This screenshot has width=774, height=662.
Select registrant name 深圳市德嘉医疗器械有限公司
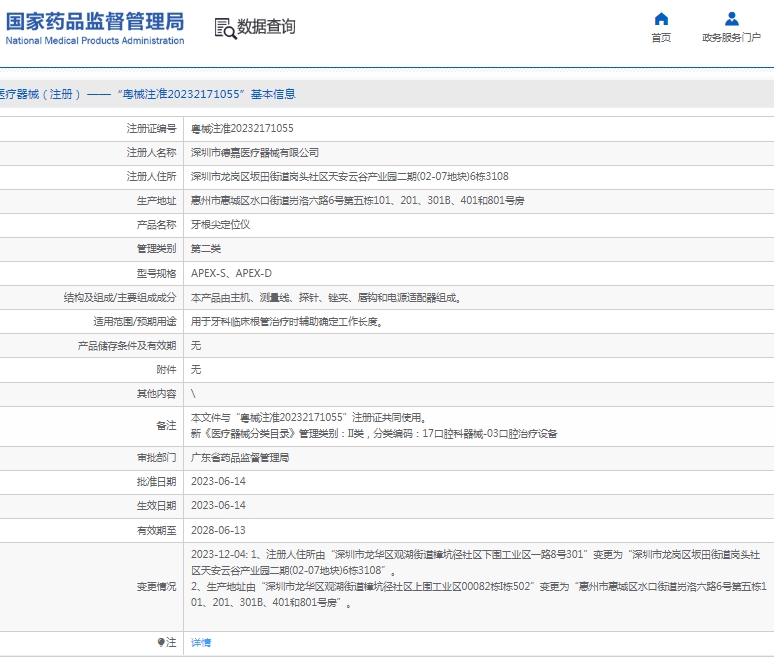tap(255, 153)
